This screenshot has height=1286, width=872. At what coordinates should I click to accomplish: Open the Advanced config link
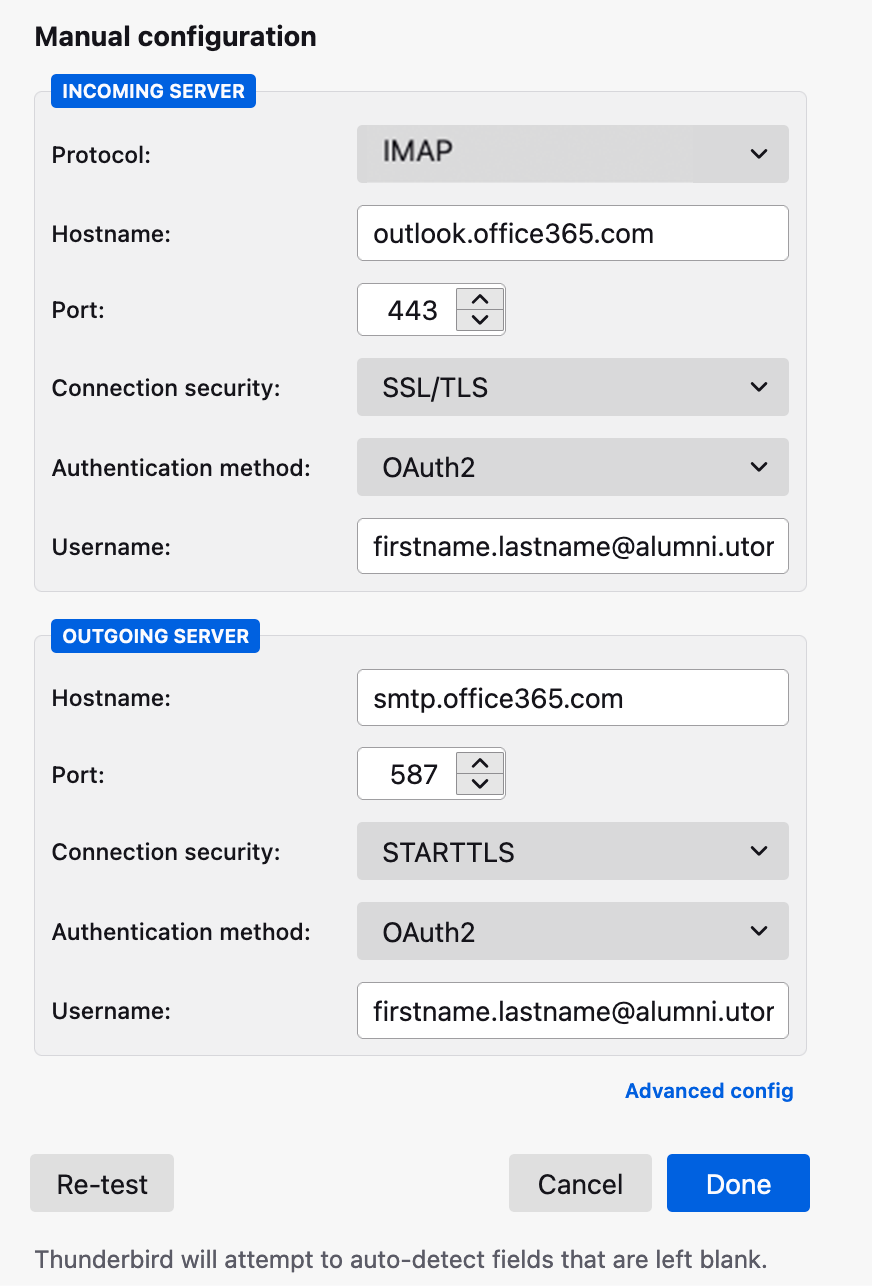click(709, 1090)
